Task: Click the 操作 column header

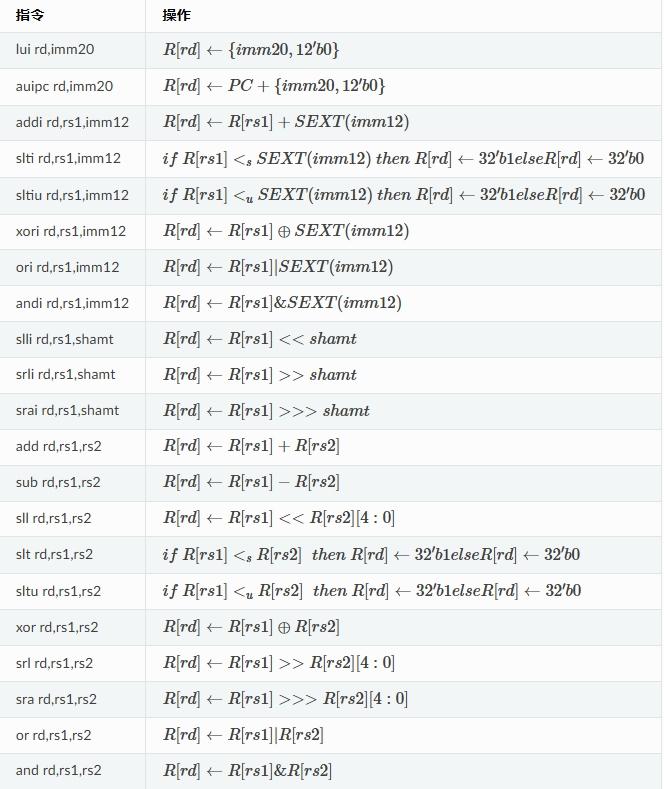Action: [x=176, y=16]
